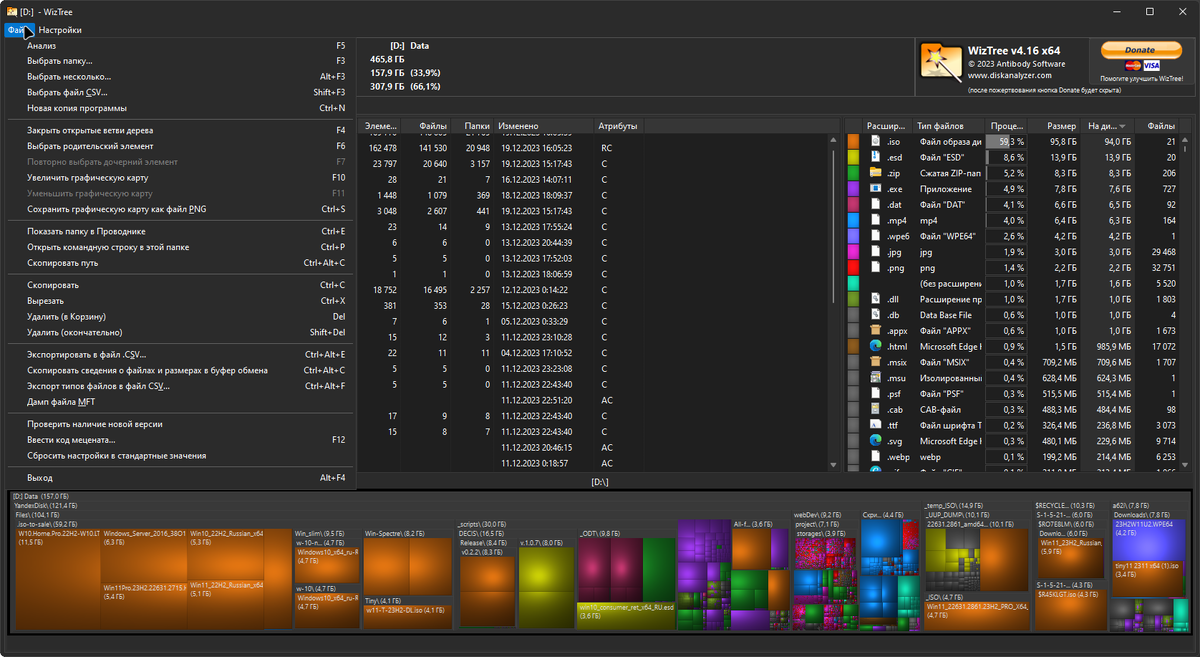Image resolution: width=1200 pixels, height=657 pixels.
Task: Choose 'Вырезать' from the File menu
Action: coord(181,301)
